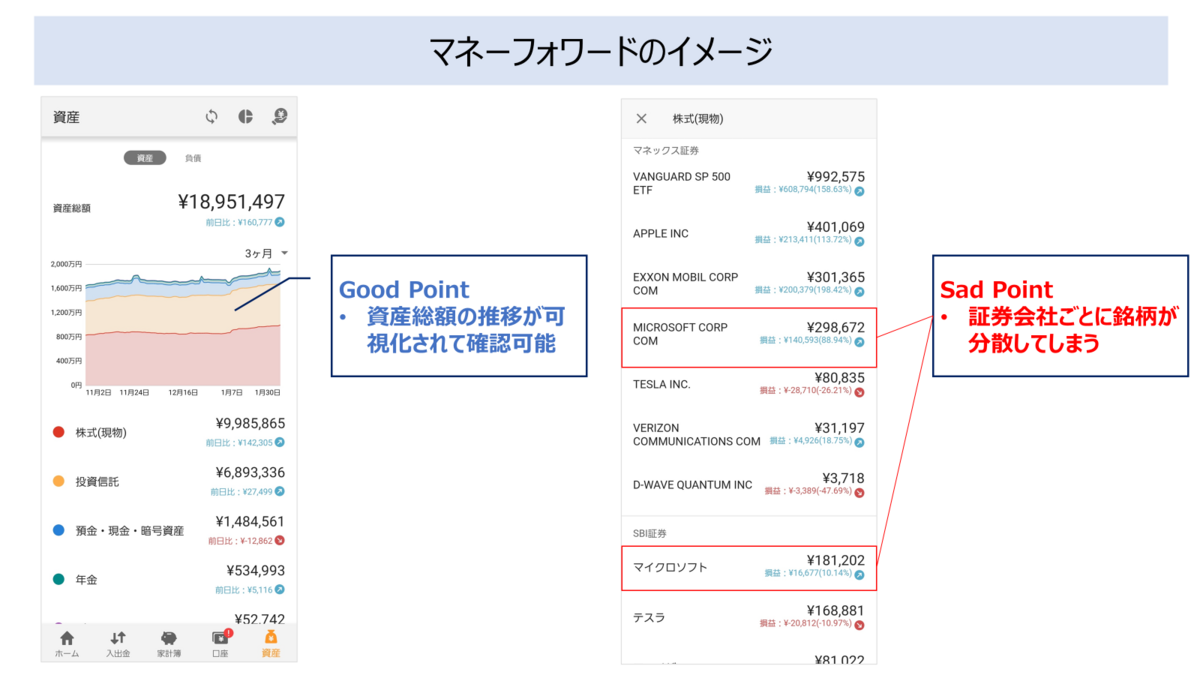Select VERIZON COMMUNICATIONS COM stock name

pyautogui.click(x=697, y=434)
